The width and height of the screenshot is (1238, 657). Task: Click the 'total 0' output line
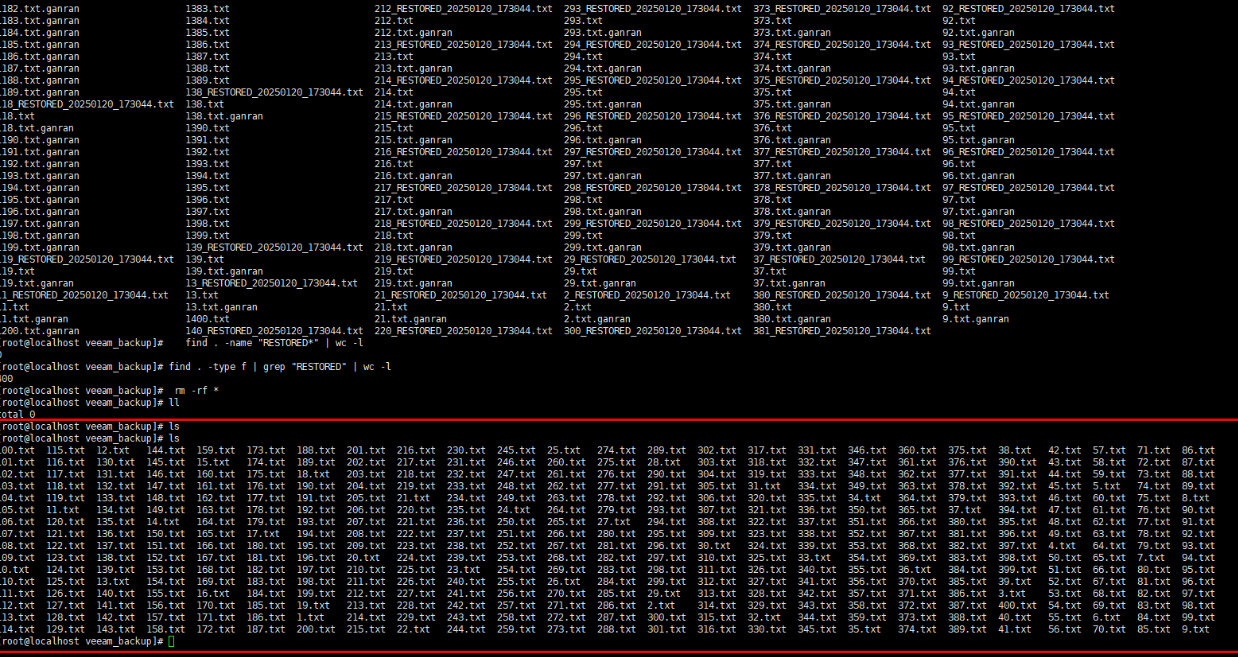click(18, 414)
